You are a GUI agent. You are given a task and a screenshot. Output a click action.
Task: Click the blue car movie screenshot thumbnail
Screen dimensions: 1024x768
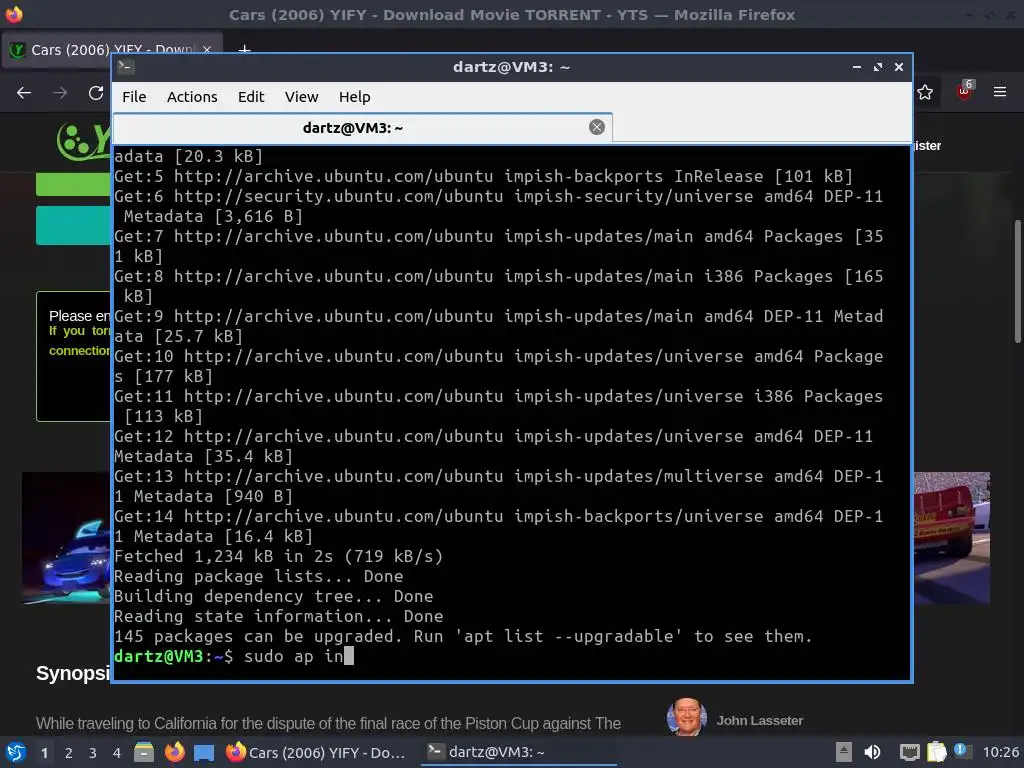click(x=66, y=537)
